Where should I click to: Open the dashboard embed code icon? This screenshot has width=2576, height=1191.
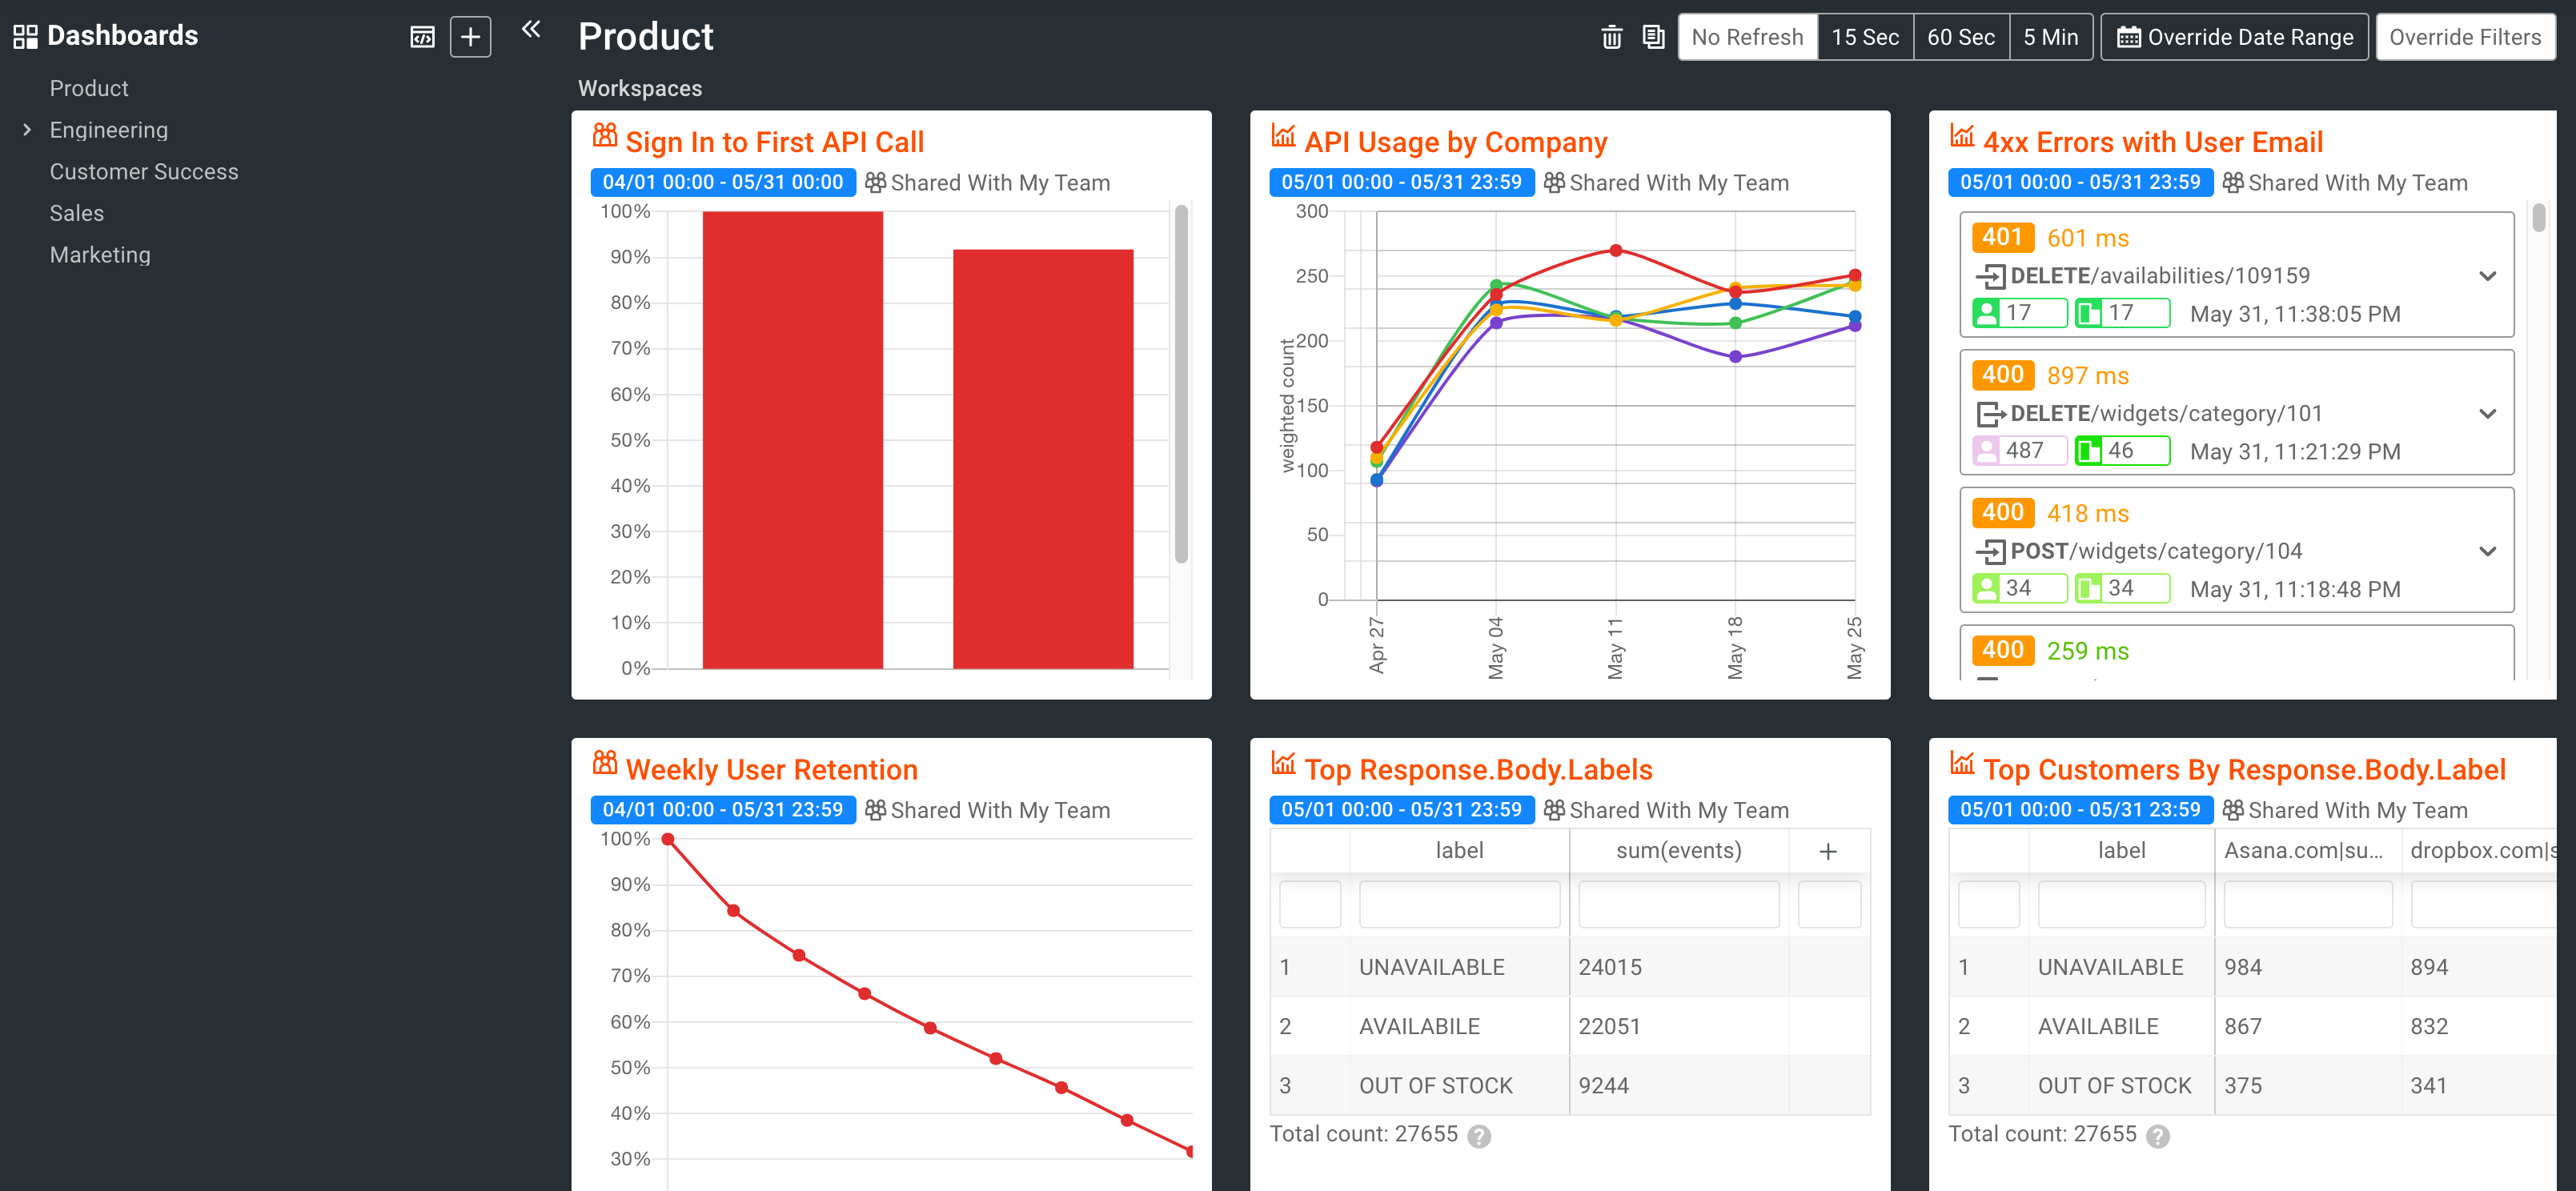coord(422,36)
